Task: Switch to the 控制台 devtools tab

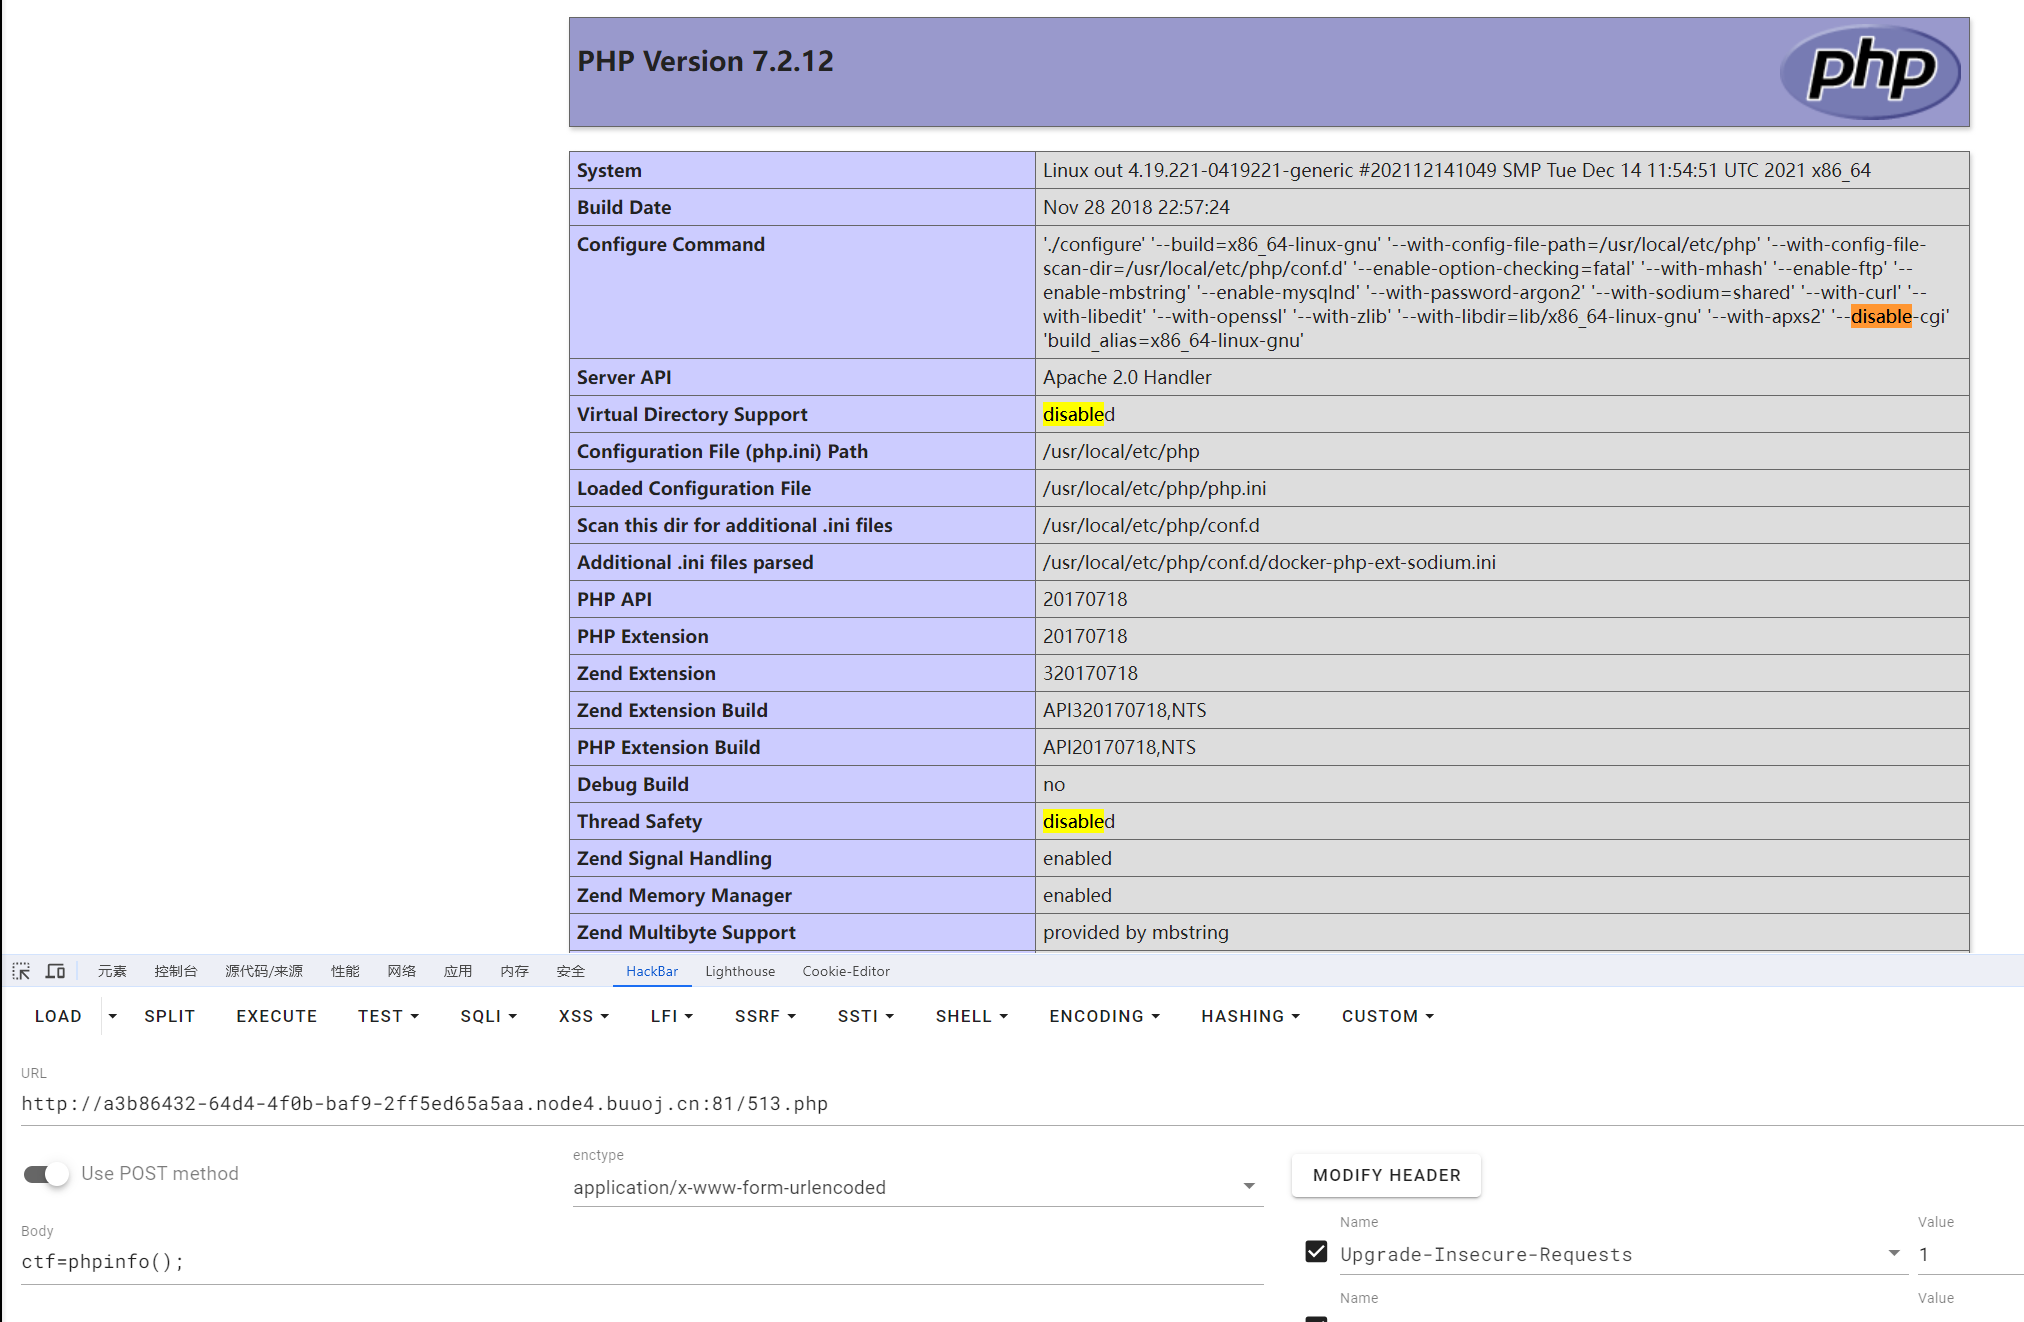Action: (x=176, y=971)
